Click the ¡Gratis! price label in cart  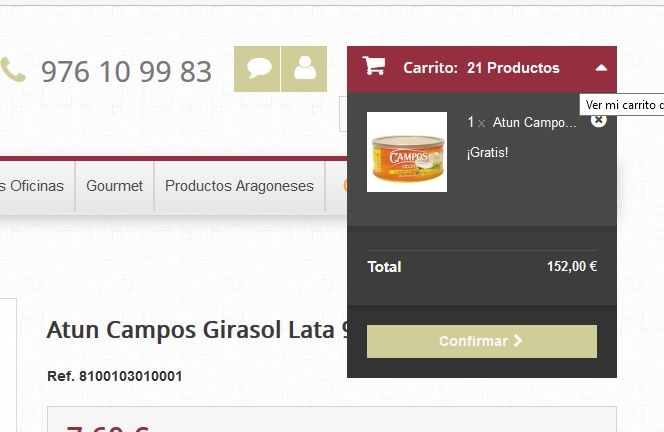[x=487, y=152]
